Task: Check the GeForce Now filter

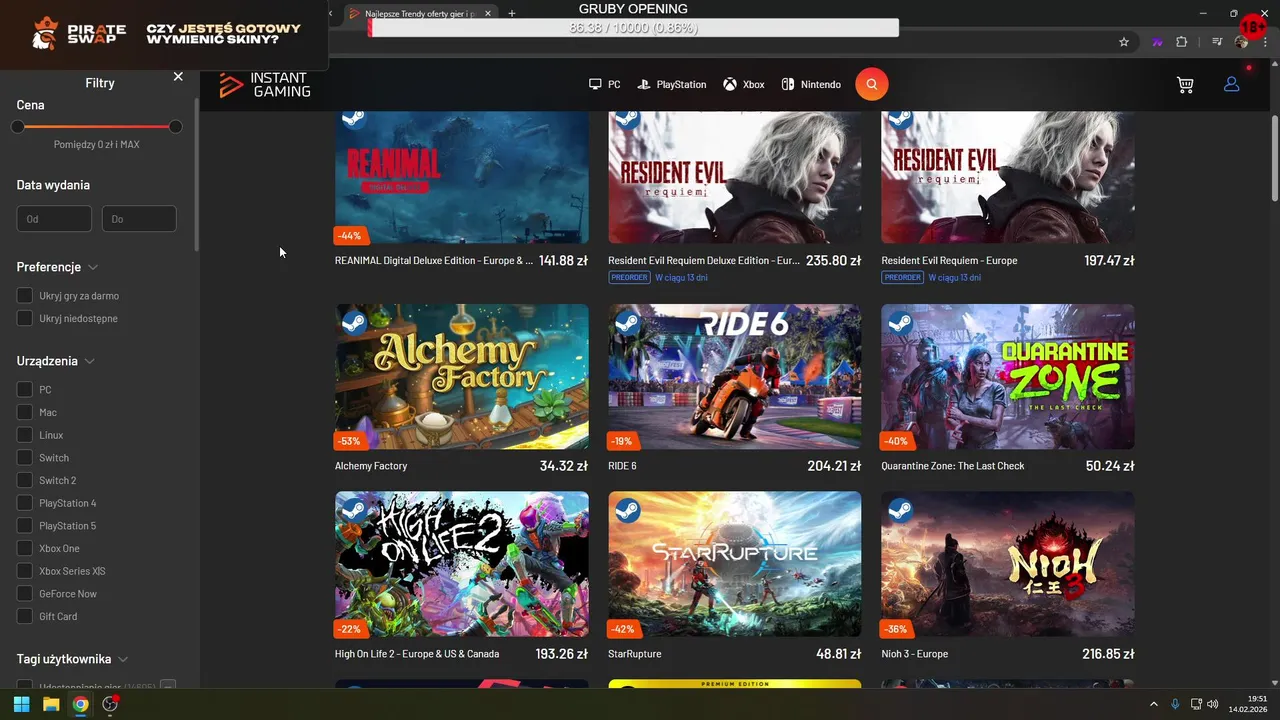Action: point(25,593)
